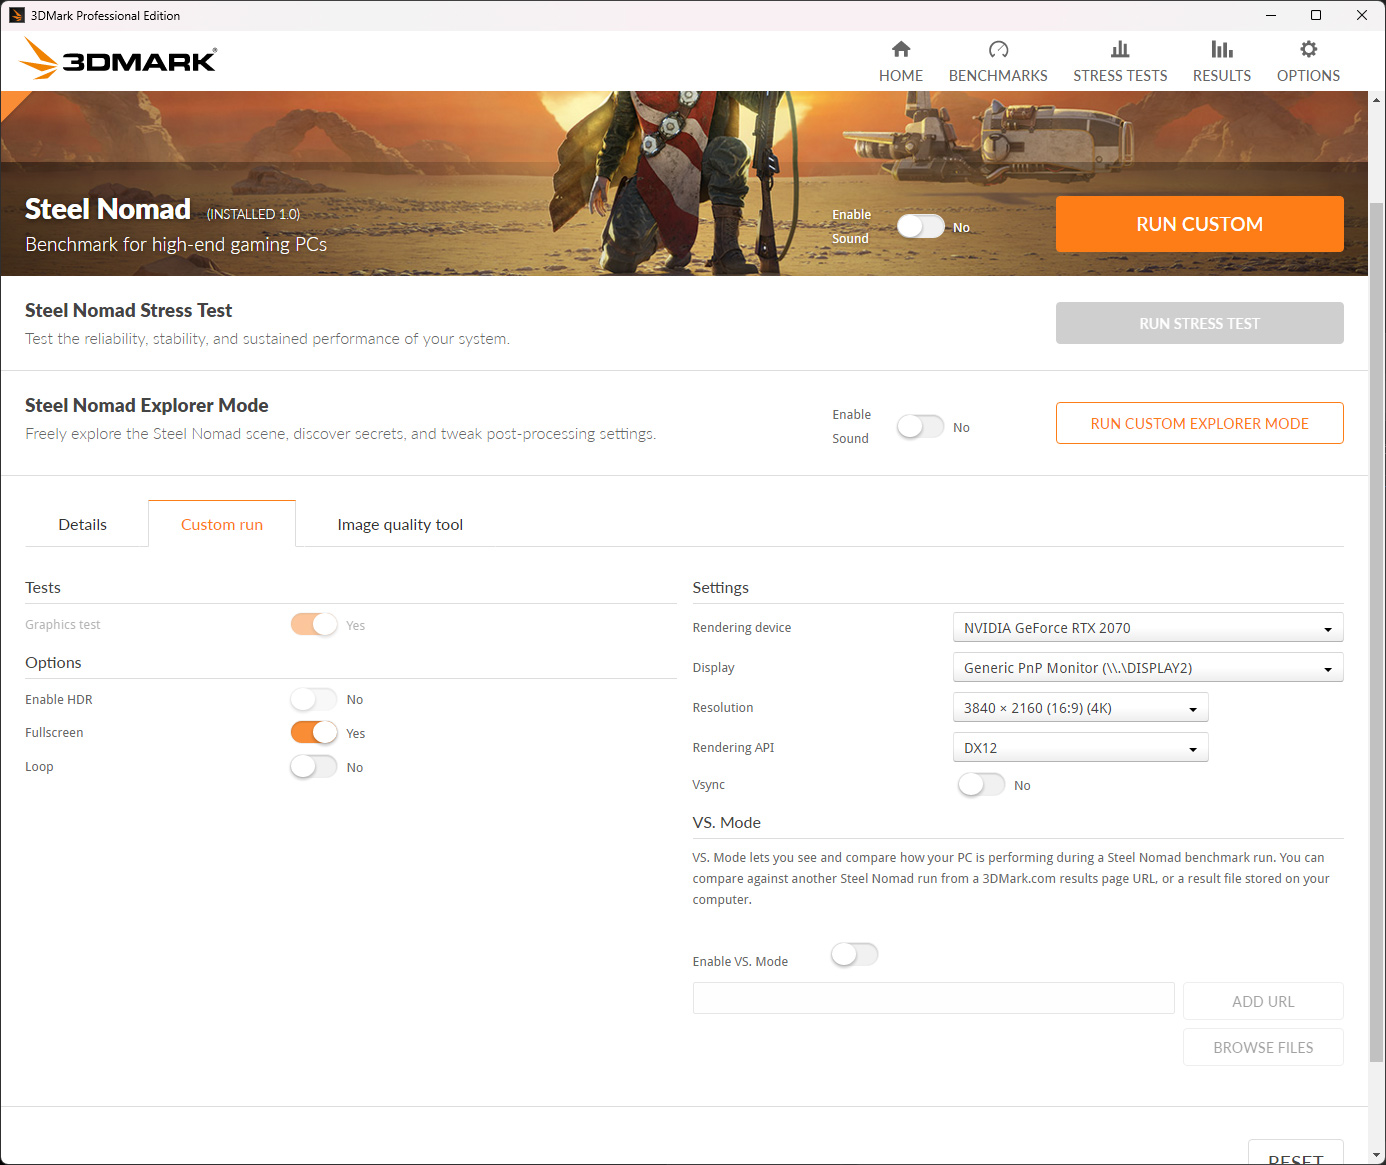Select the Custom run tab
Screen dimensions: 1386x1165
pyautogui.click(x=222, y=525)
